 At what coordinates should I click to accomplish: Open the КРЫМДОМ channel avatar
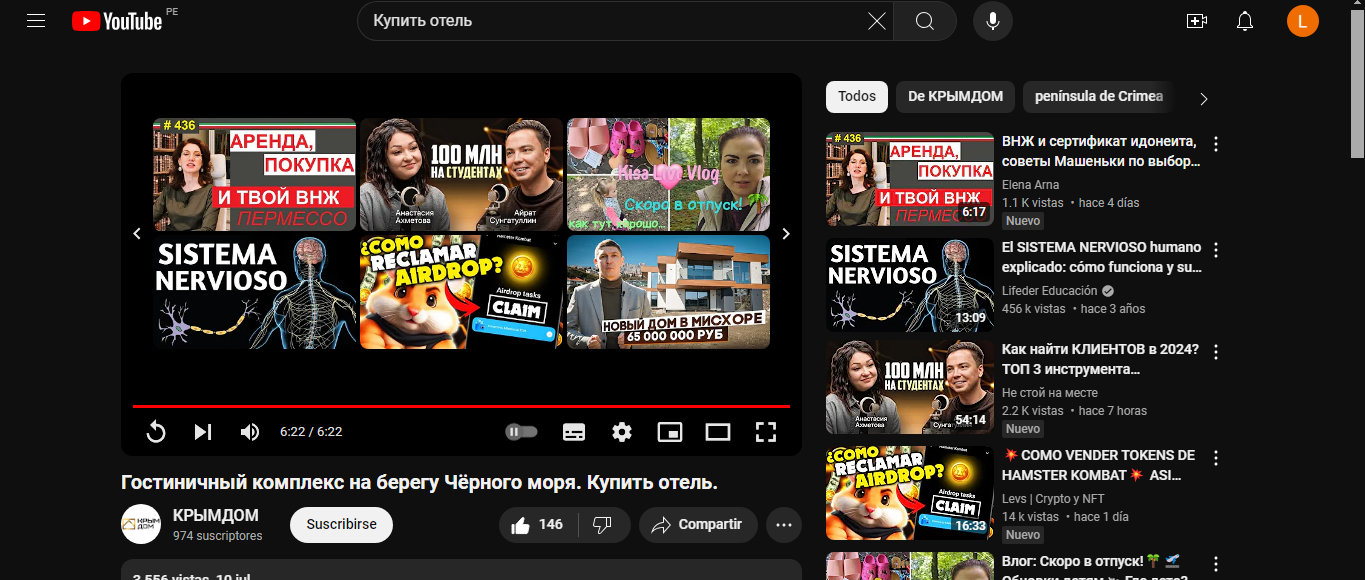pyautogui.click(x=141, y=524)
